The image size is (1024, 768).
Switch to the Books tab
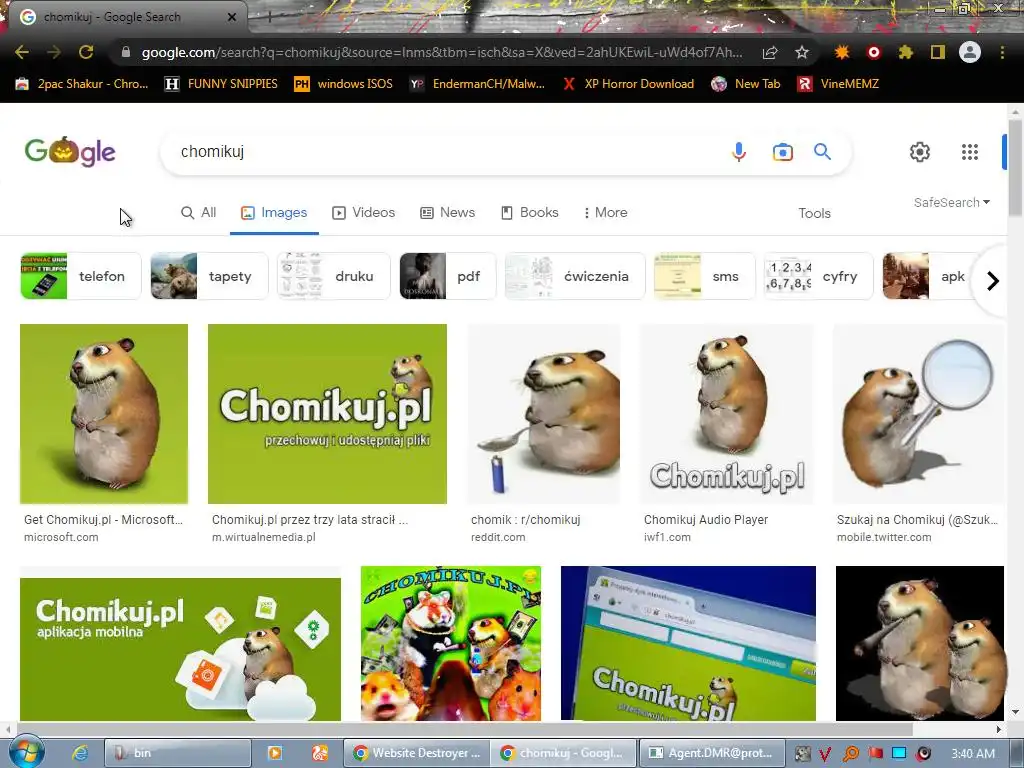pos(530,213)
